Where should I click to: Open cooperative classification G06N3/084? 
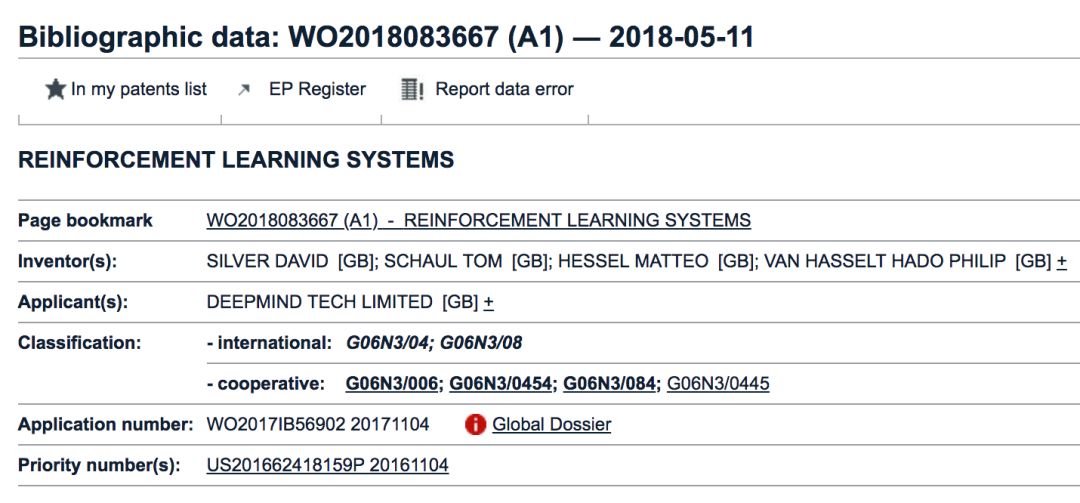pos(609,384)
